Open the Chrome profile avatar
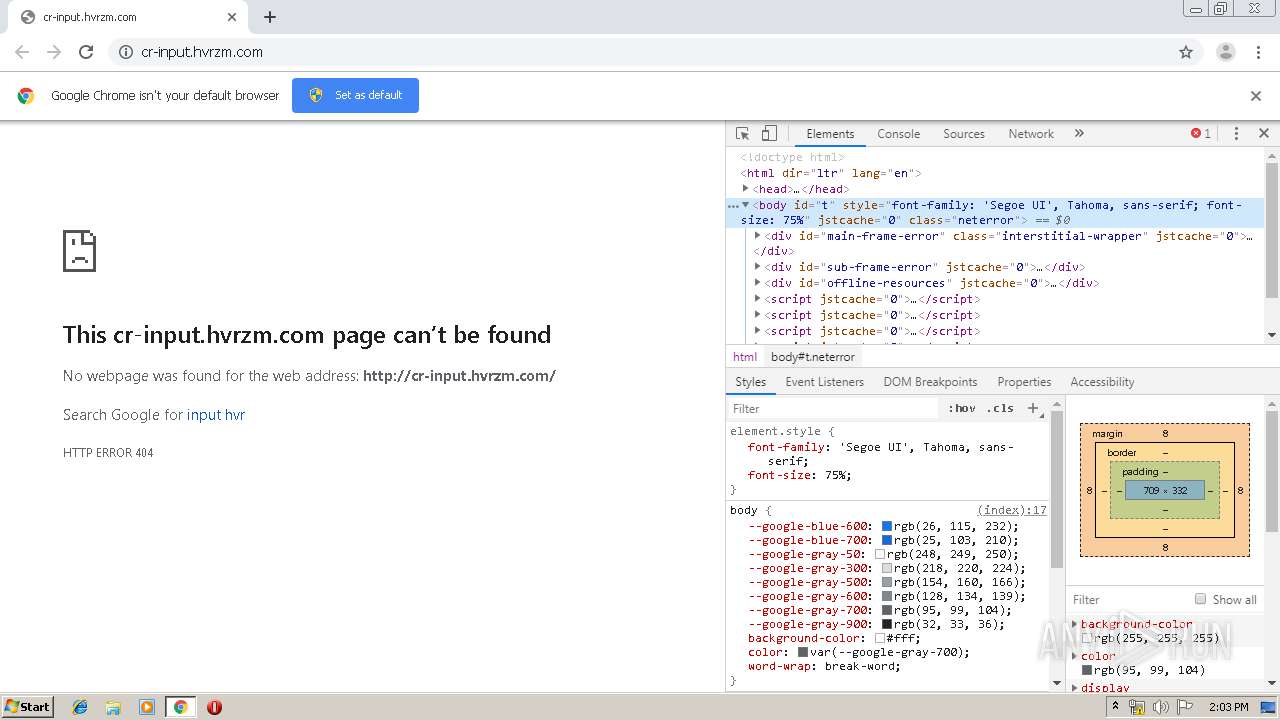Screen dimensions: 1280x720 coord(1226,52)
